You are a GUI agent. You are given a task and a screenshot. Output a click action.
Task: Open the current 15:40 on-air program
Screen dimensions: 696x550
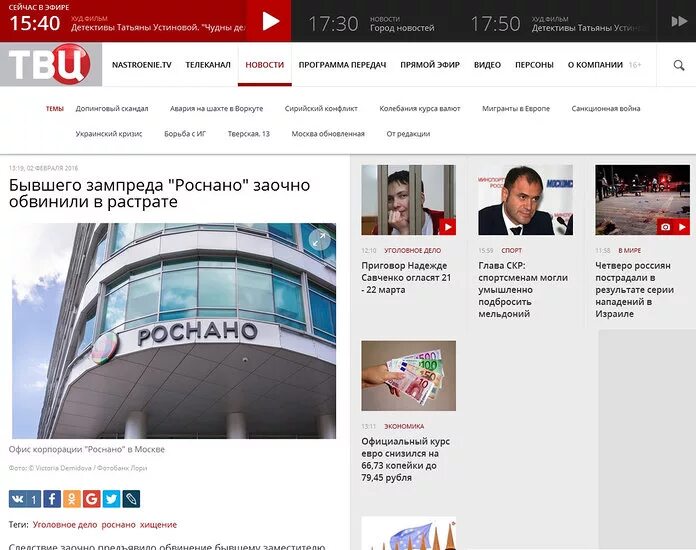pos(127,23)
